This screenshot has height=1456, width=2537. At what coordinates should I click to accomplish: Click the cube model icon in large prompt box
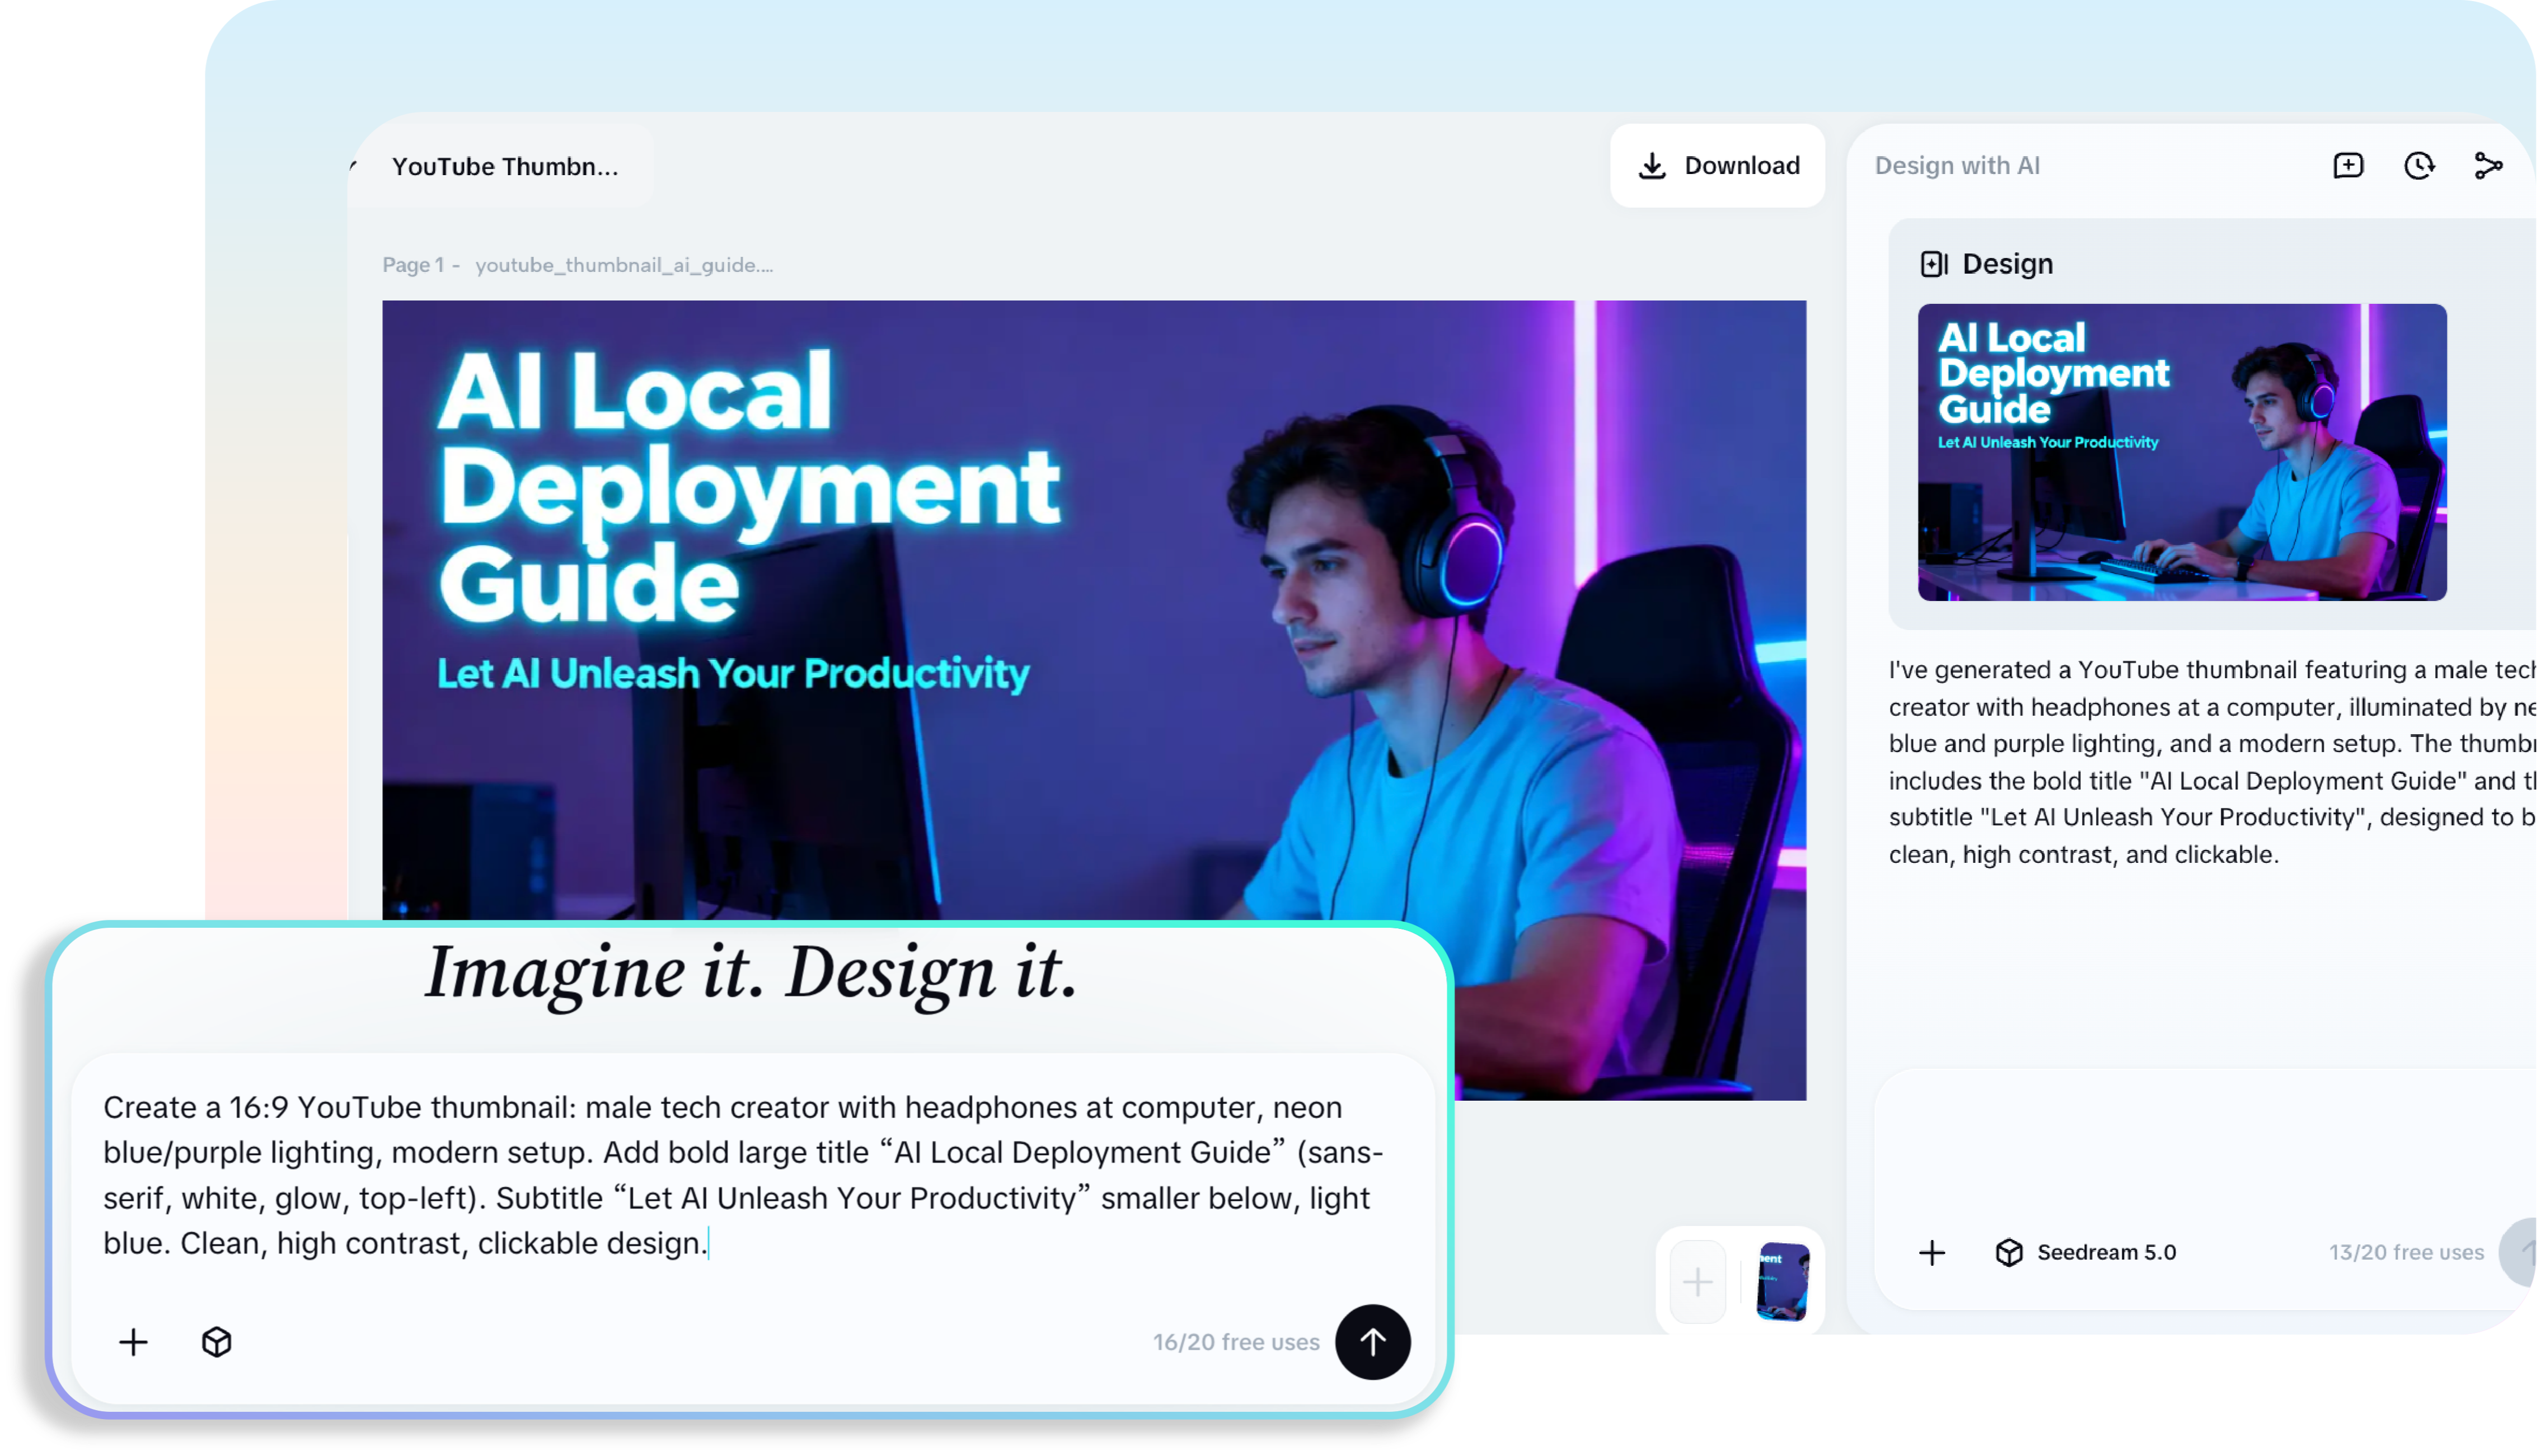pos(216,1342)
